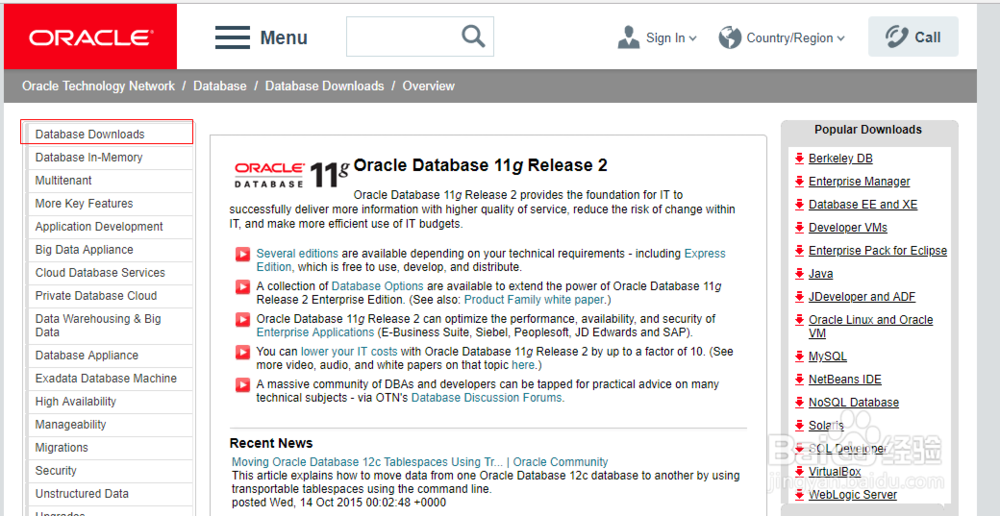This screenshot has height=516, width=1000.
Task: Click download arrow icon beside Enterprise Manager
Action: (x=799, y=181)
